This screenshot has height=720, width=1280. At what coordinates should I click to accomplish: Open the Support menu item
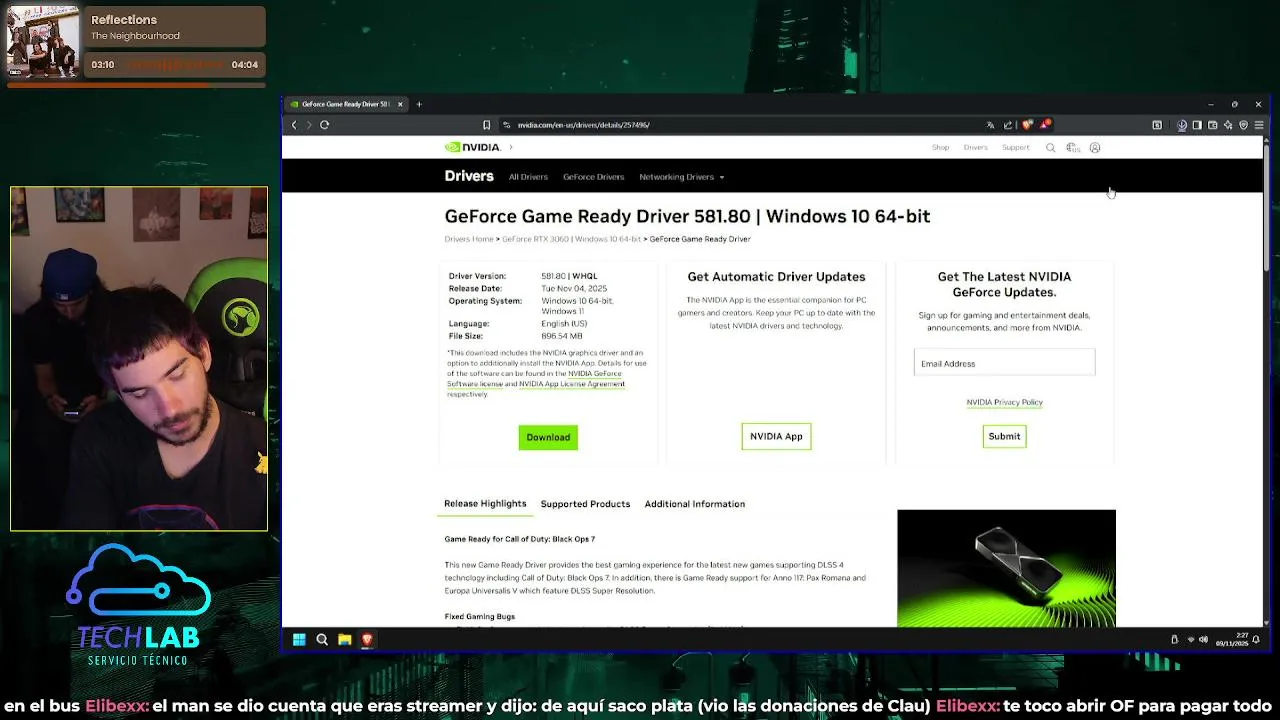point(1015,148)
